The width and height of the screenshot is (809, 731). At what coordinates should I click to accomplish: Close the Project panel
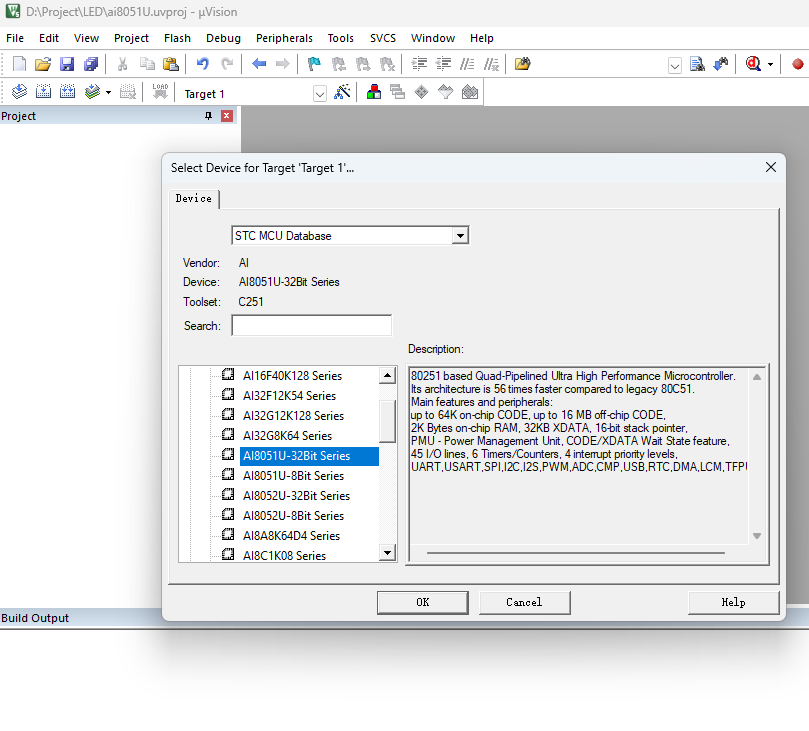[x=226, y=116]
